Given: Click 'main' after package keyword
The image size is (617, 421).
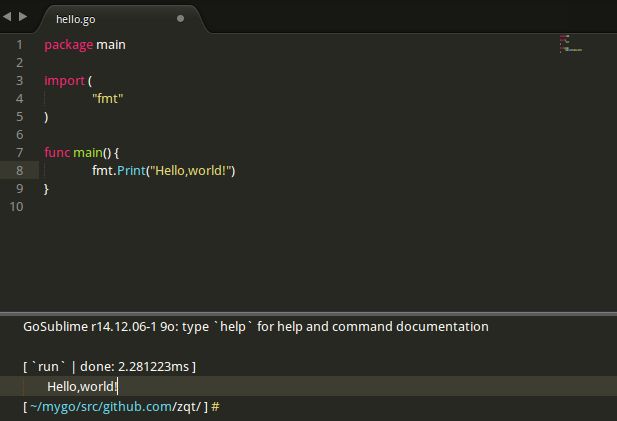Looking at the screenshot, I should pos(111,45).
